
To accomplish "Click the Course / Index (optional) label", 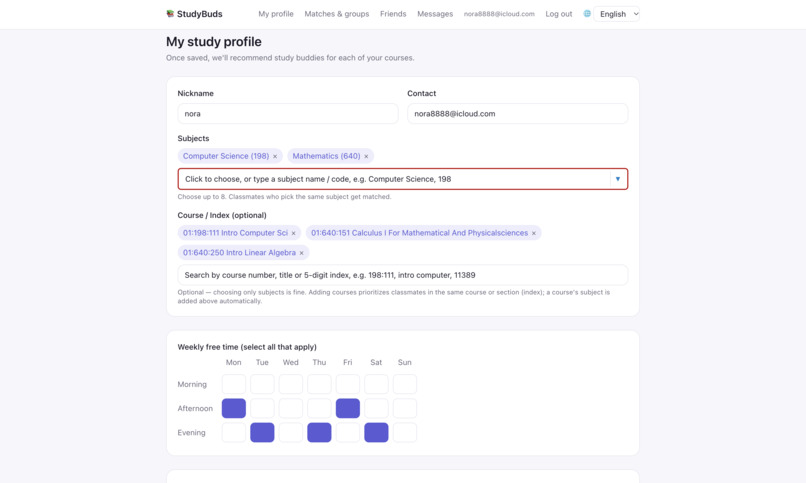I will click(x=222, y=215).
